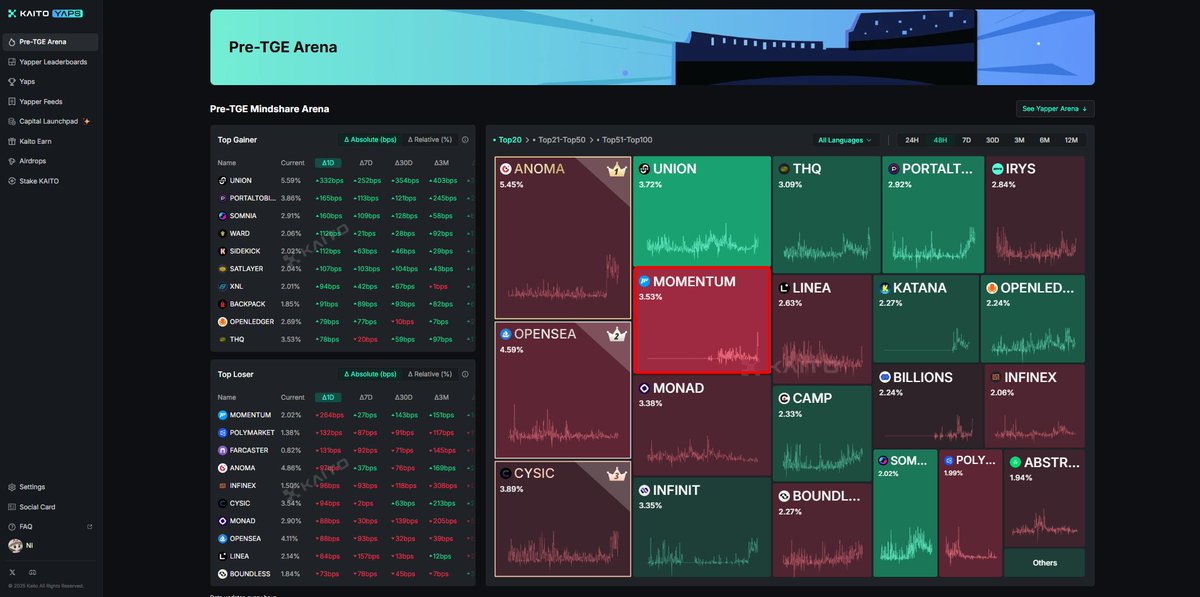Screen dimensions: 1200x597
Task: Click XNL name in Top Gainer list
Action: click(x=237, y=287)
